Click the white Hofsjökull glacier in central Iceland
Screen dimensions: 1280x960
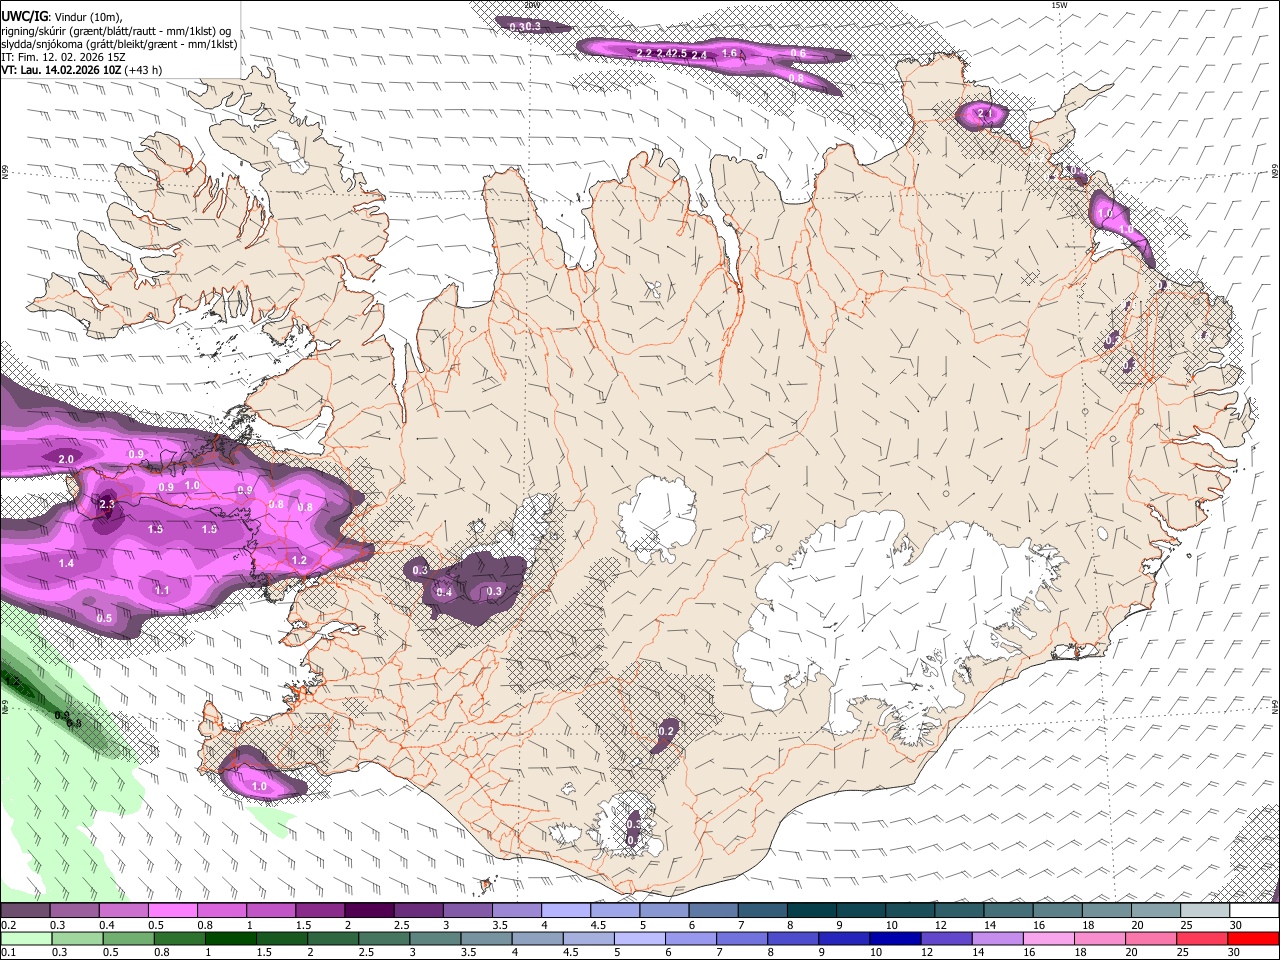(x=657, y=518)
